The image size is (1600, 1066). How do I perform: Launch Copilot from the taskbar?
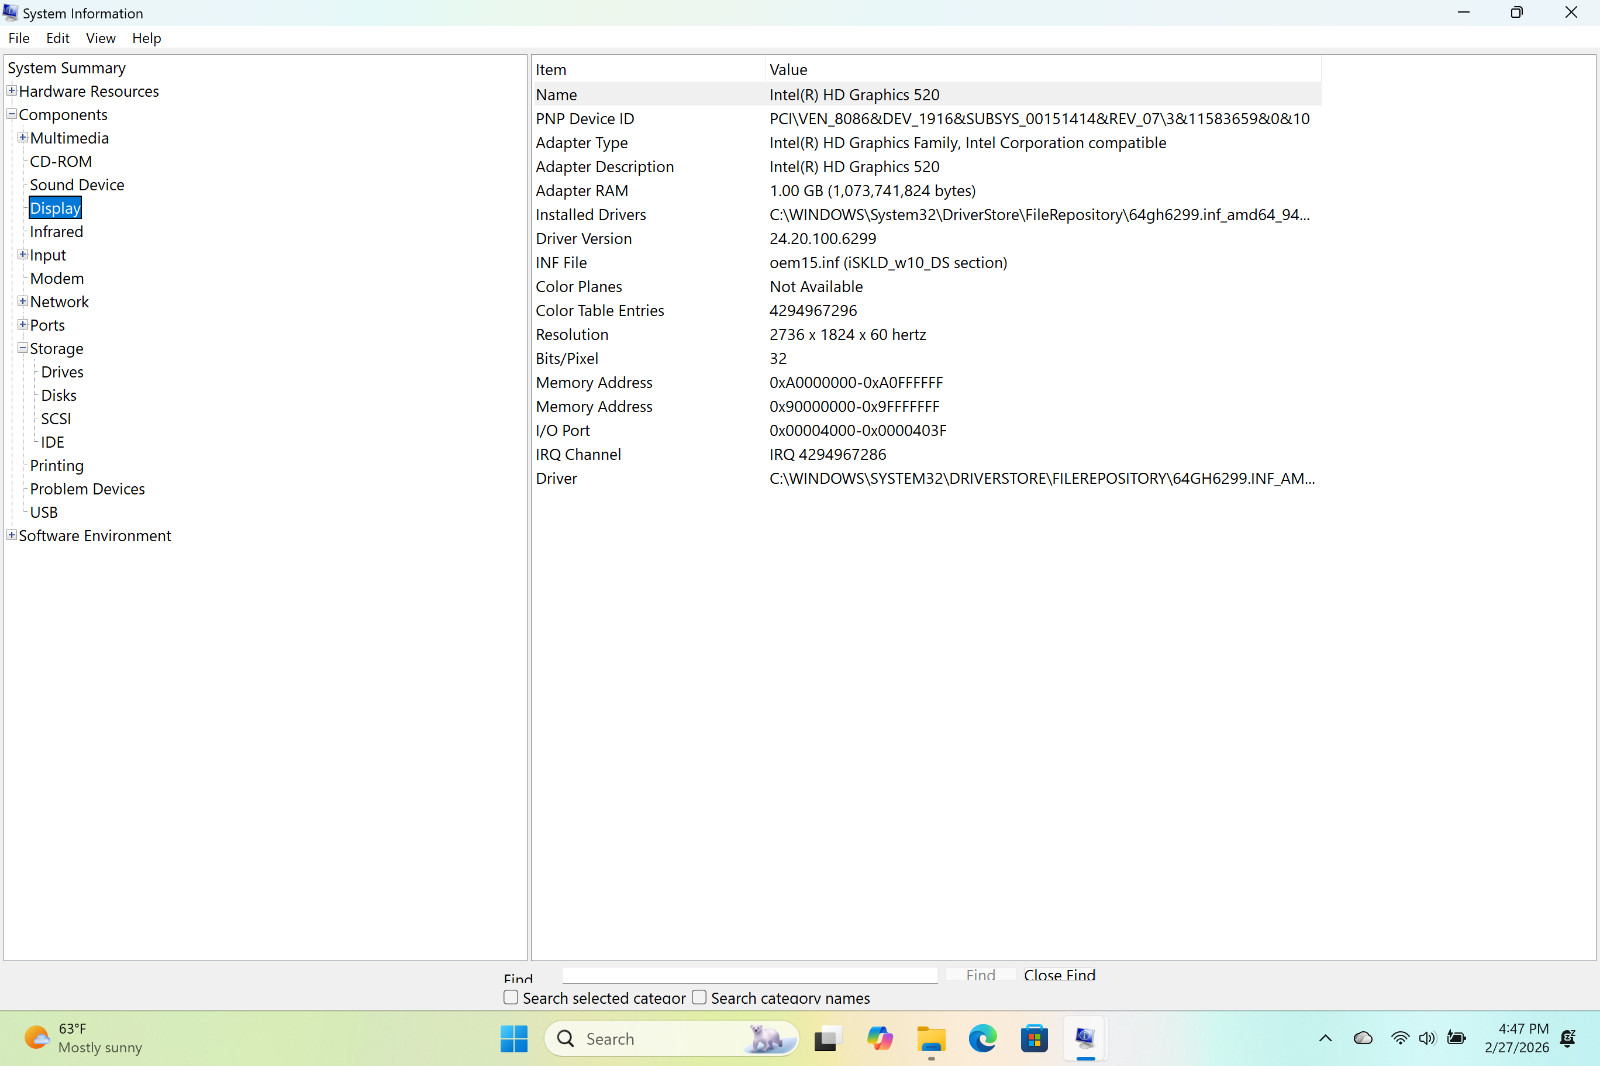coord(880,1039)
